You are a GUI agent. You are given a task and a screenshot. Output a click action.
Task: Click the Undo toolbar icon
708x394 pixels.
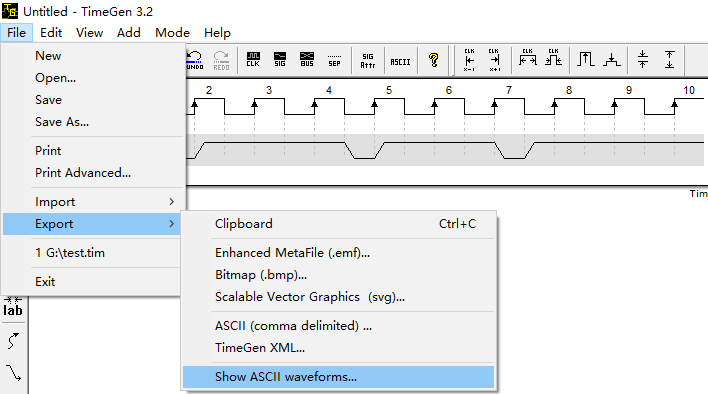pyautogui.click(x=195, y=60)
